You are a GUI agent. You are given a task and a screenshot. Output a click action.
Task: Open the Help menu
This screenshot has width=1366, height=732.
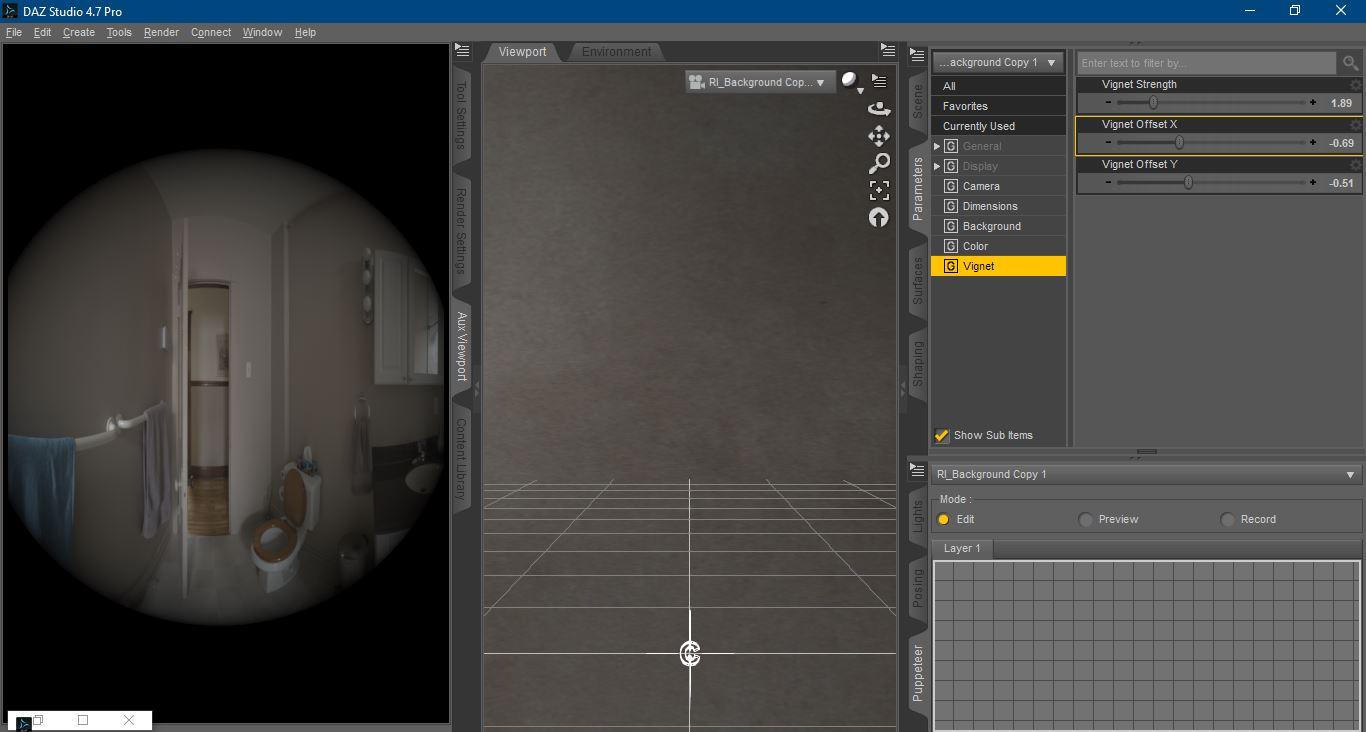[305, 32]
